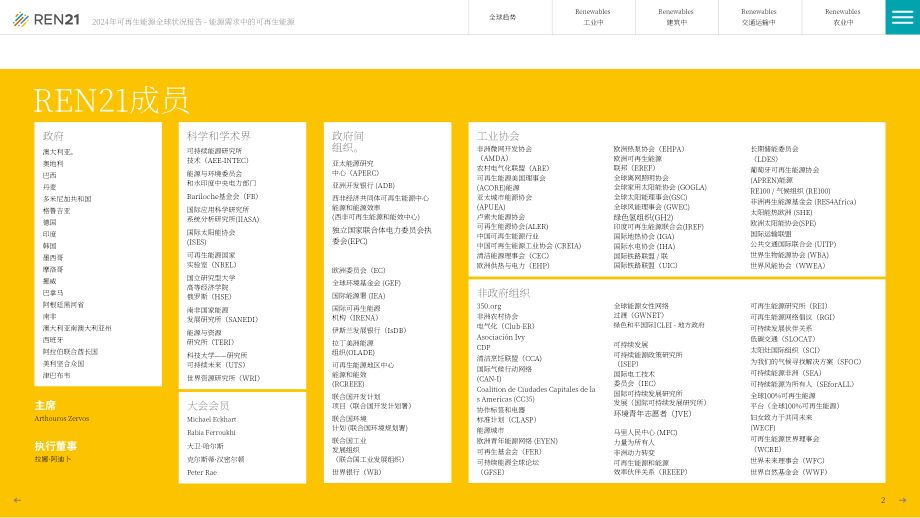Click 绿色氢组织 (GH2) entry
Viewport: 920px width, 518px height.
tap(643, 217)
